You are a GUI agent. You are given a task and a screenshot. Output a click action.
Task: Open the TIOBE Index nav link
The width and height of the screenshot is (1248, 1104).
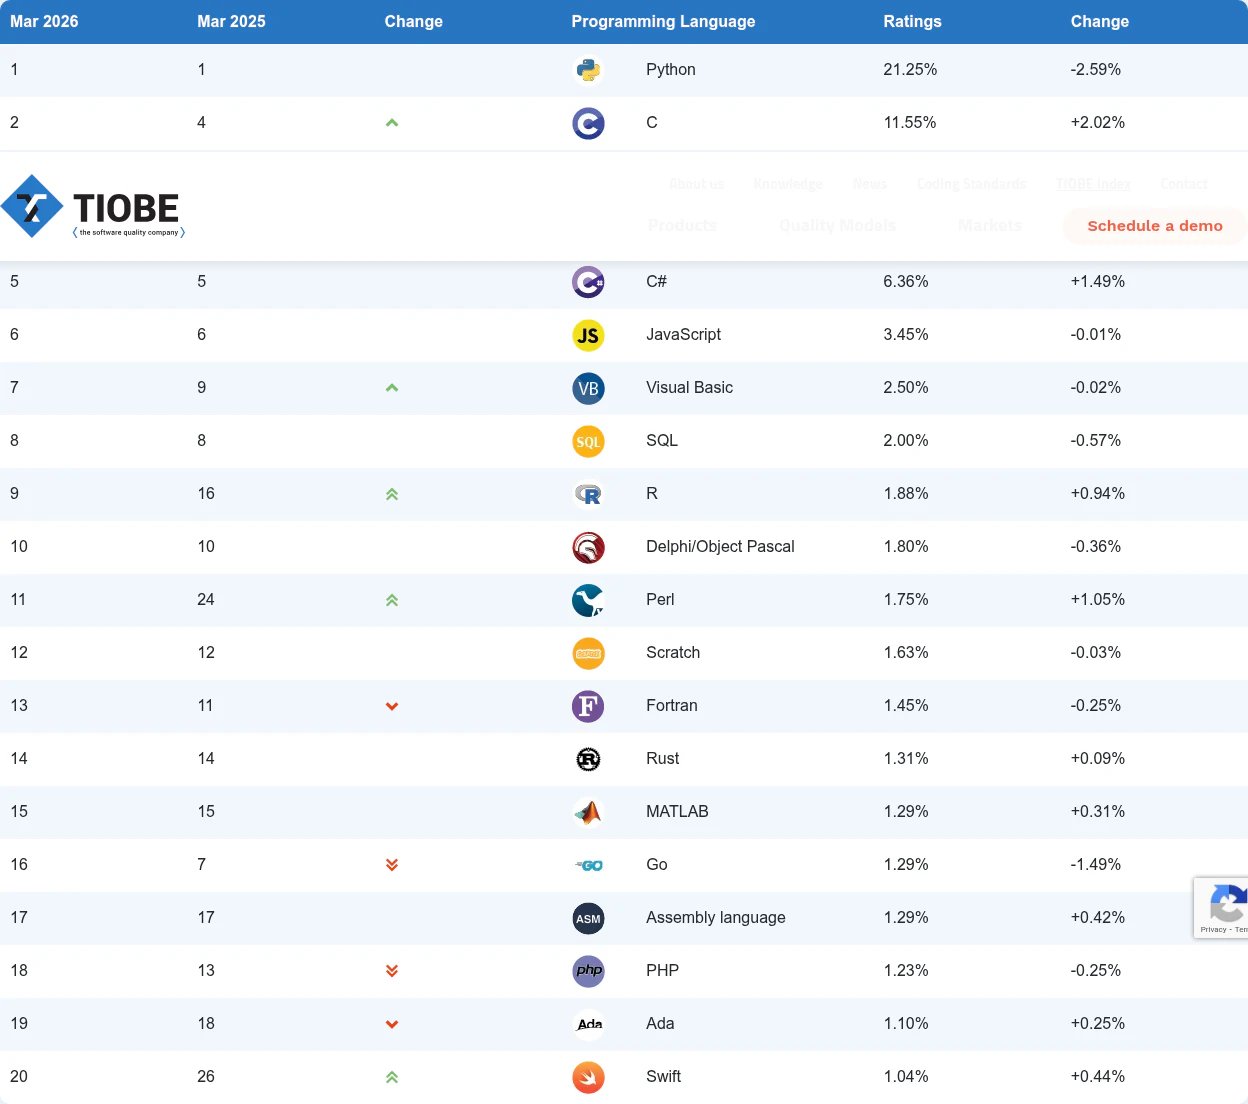click(x=1093, y=184)
